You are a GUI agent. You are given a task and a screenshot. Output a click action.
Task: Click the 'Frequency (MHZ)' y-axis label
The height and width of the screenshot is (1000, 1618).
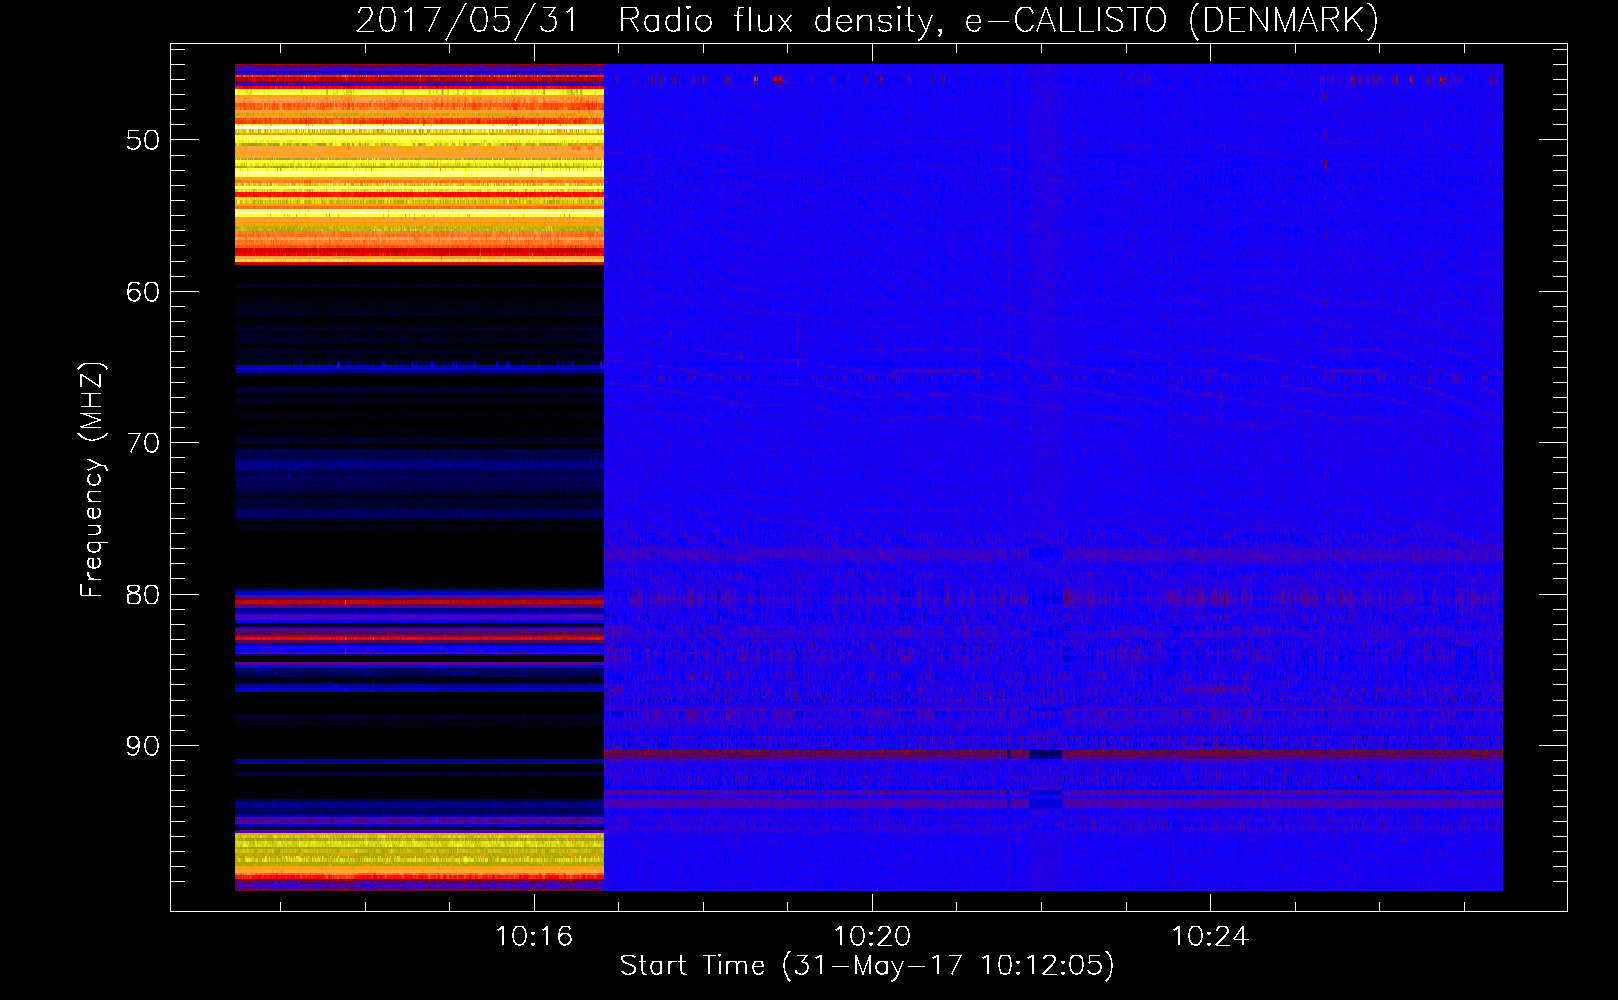click(x=92, y=480)
